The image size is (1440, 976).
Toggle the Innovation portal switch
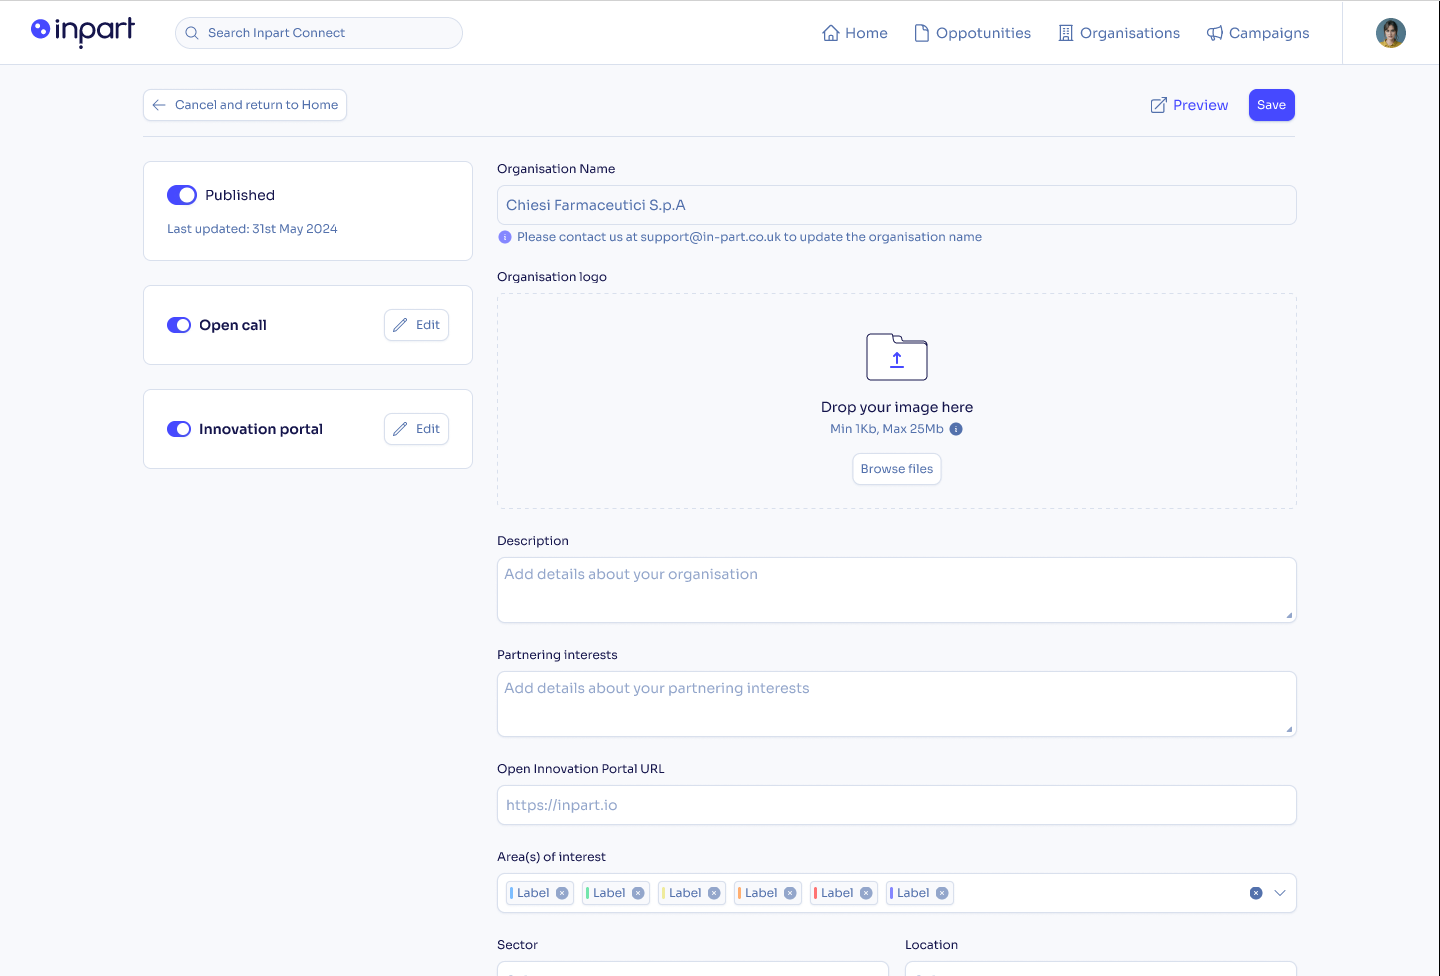pos(179,429)
